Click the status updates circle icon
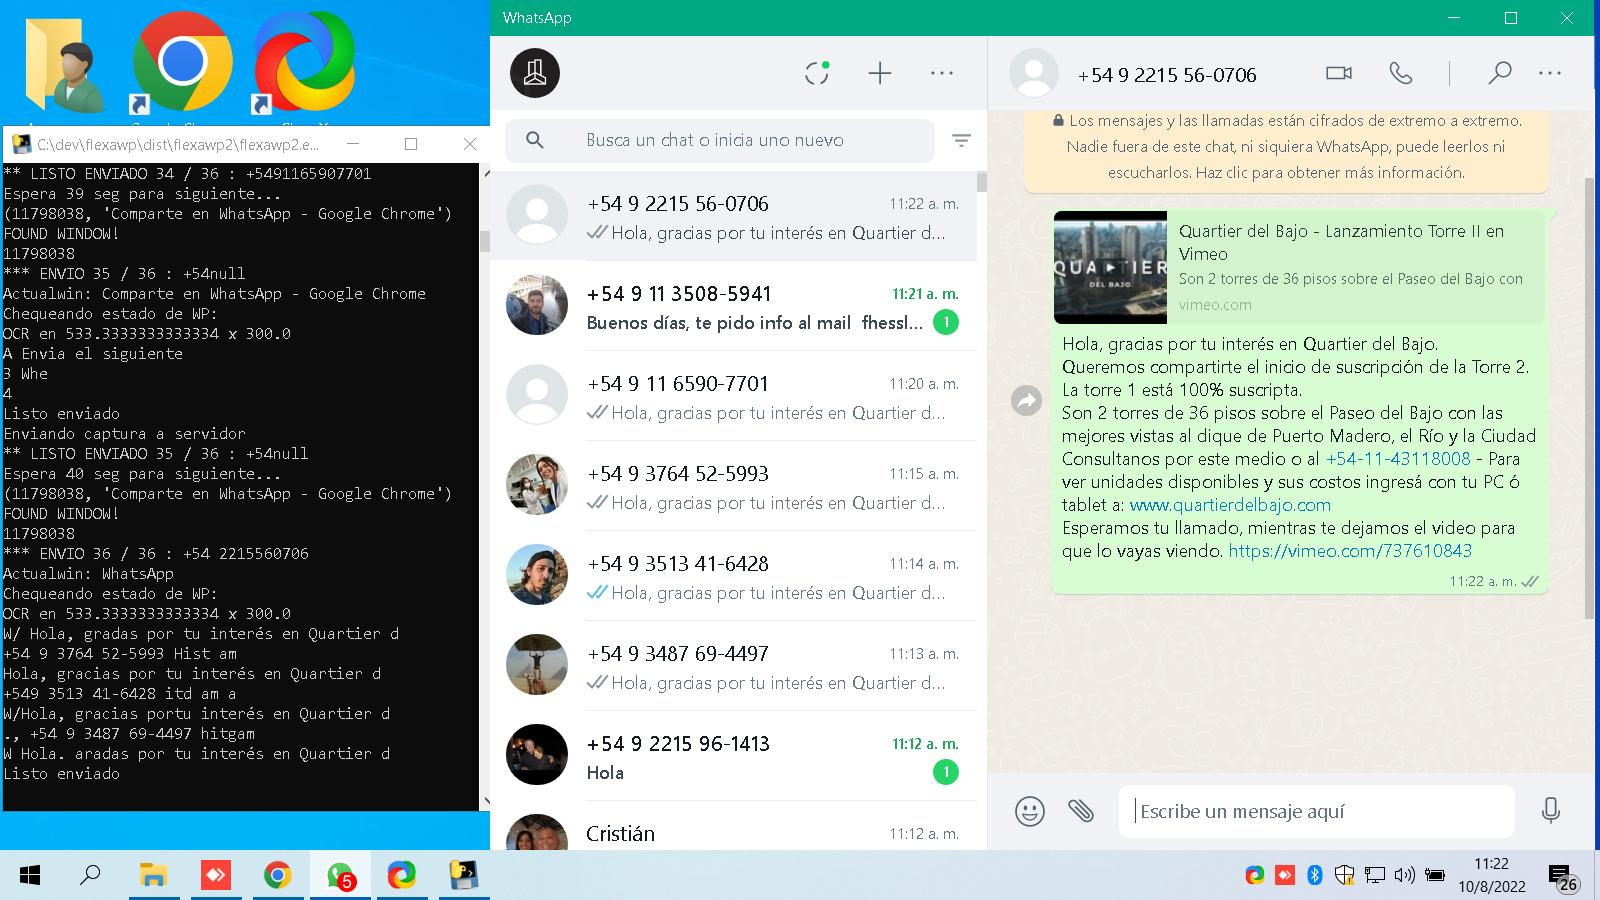Image resolution: width=1600 pixels, height=900 pixels. point(817,73)
